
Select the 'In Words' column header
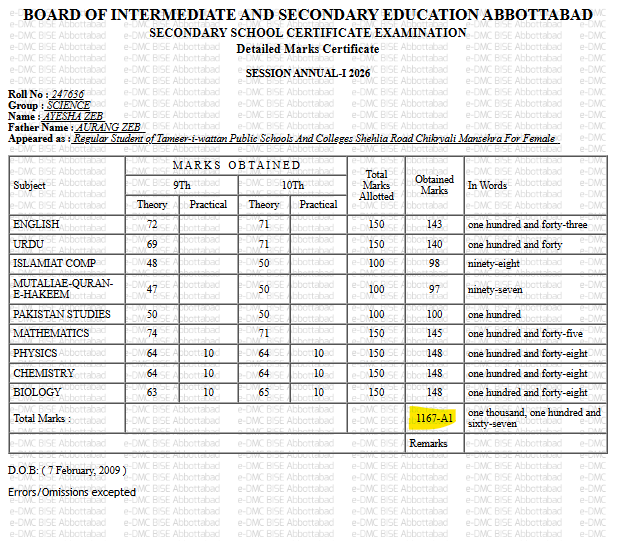point(487,185)
